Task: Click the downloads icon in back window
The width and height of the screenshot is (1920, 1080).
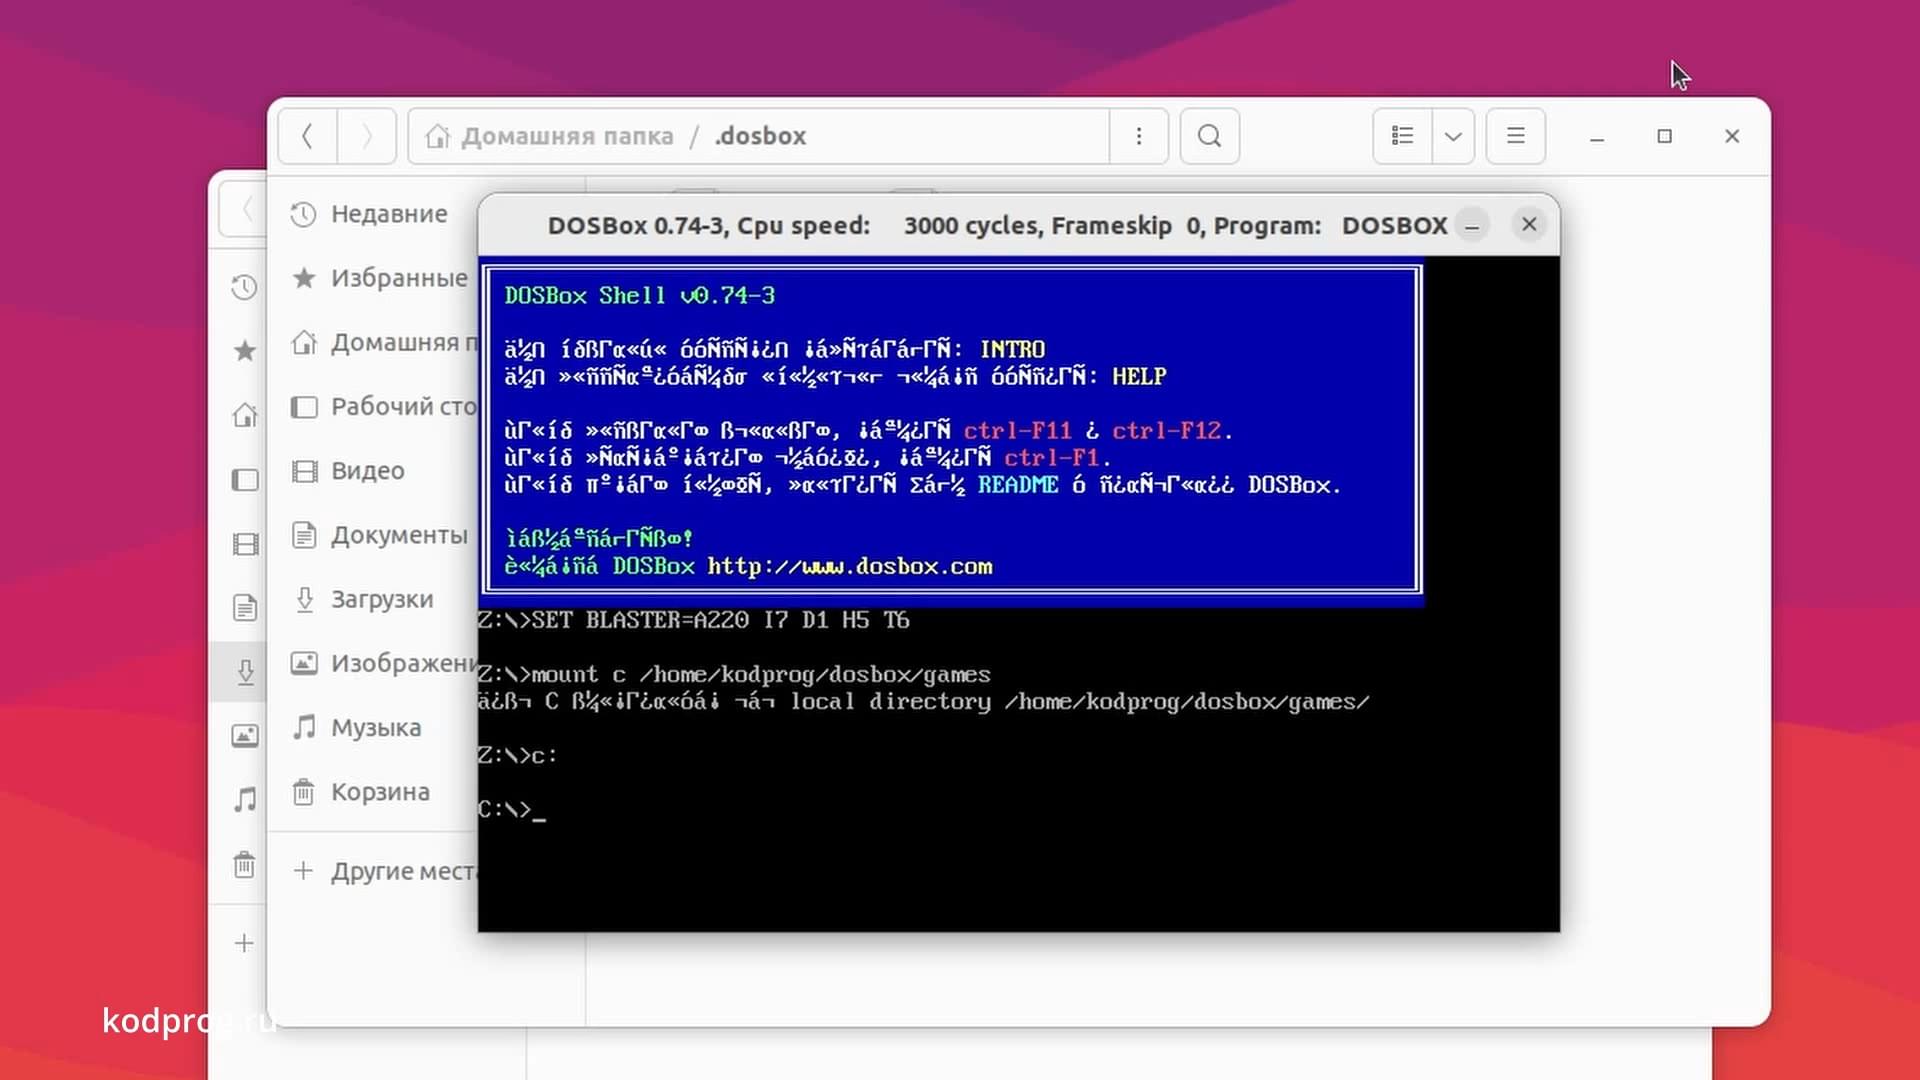Action: [x=244, y=672]
